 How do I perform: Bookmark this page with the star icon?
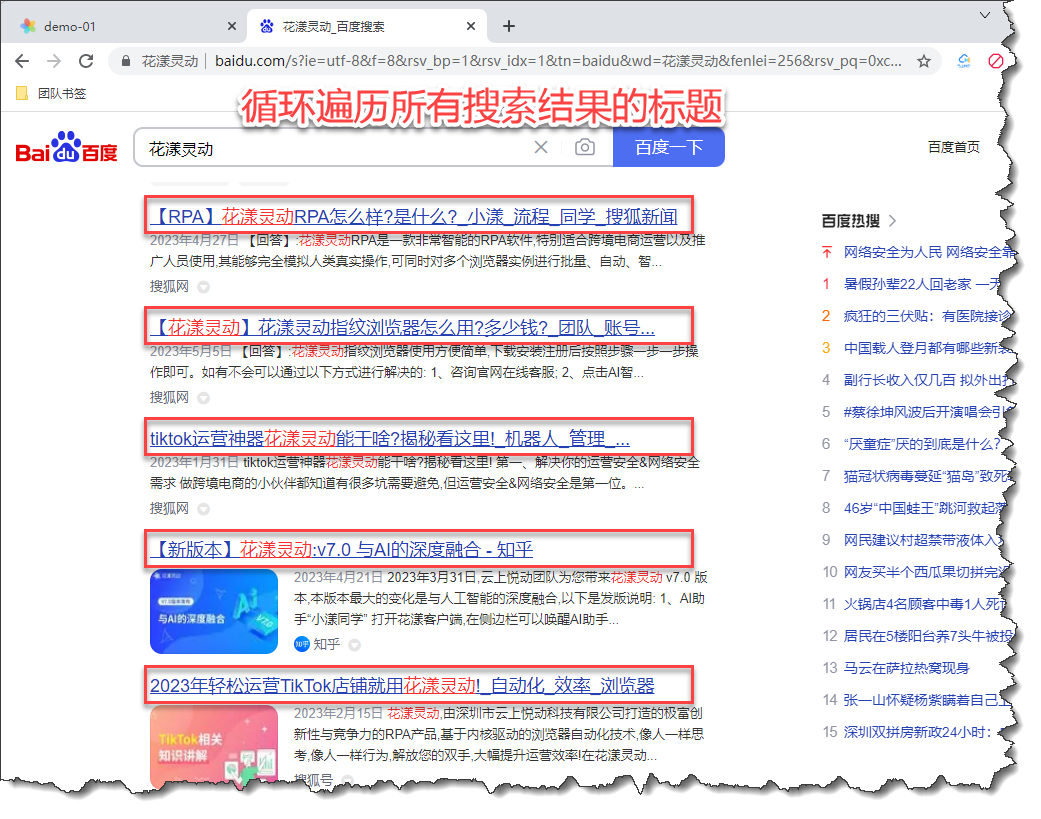[923, 62]
